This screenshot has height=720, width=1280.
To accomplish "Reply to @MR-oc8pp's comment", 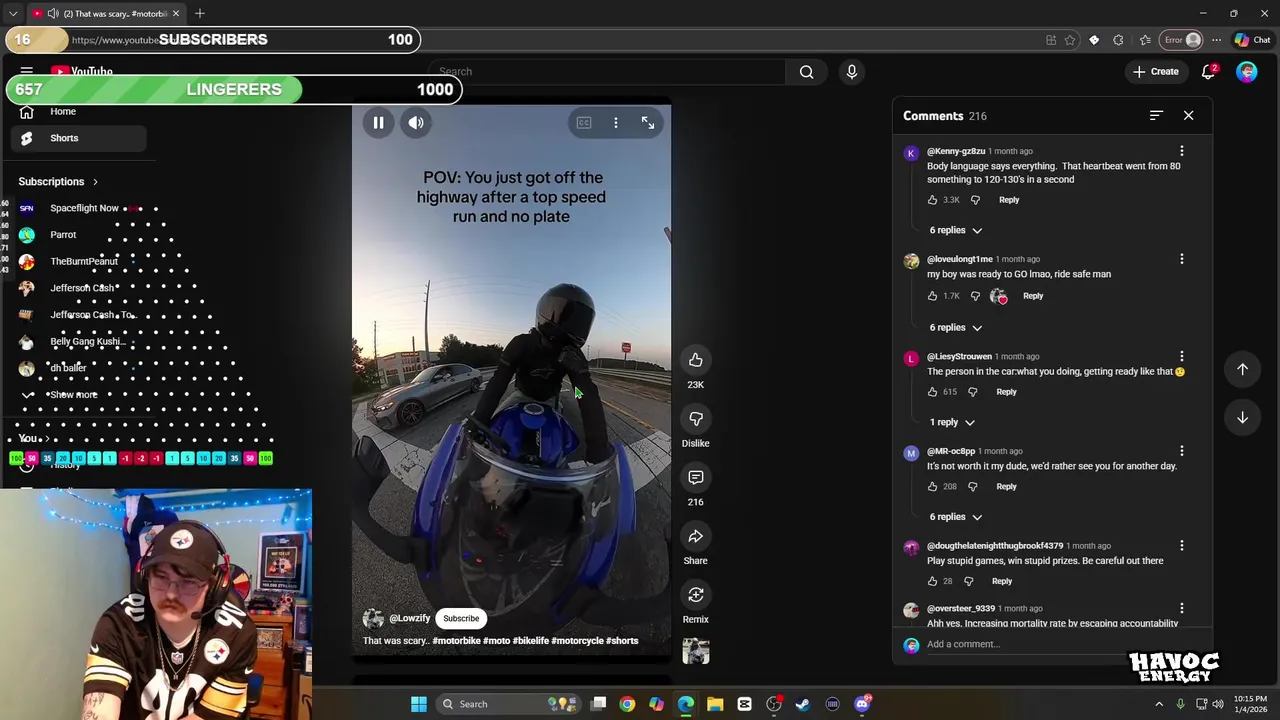I will tap(1006, 487).
